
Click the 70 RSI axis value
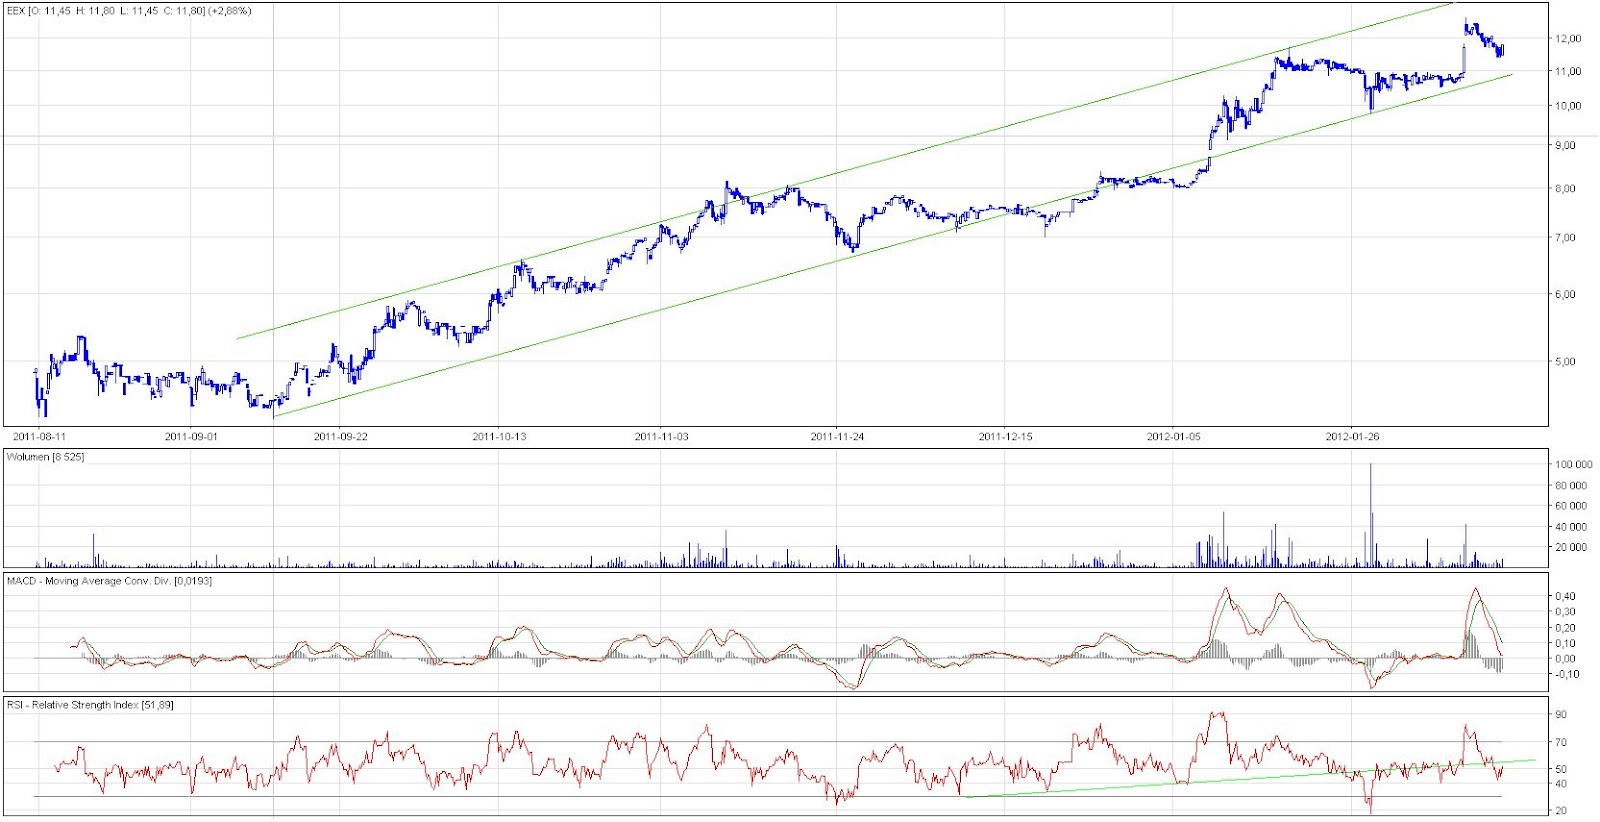point(1561,743)
